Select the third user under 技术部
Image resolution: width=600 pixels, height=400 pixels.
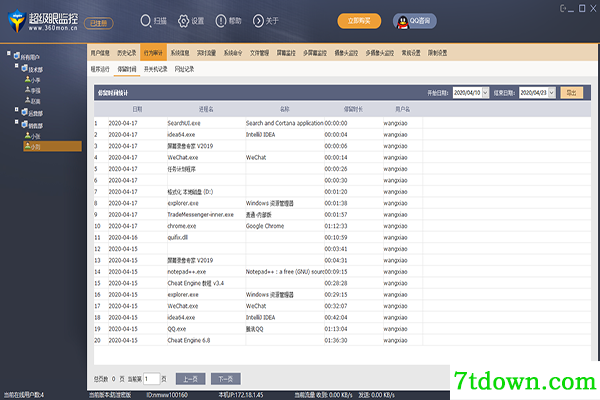coord(33,101)
